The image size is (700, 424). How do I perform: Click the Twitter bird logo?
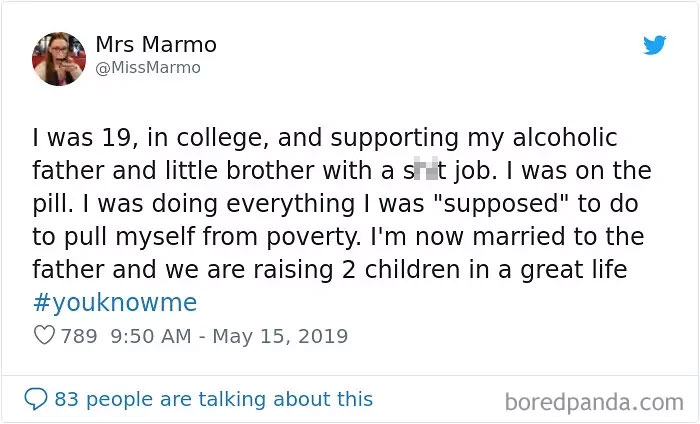(655, 45)
